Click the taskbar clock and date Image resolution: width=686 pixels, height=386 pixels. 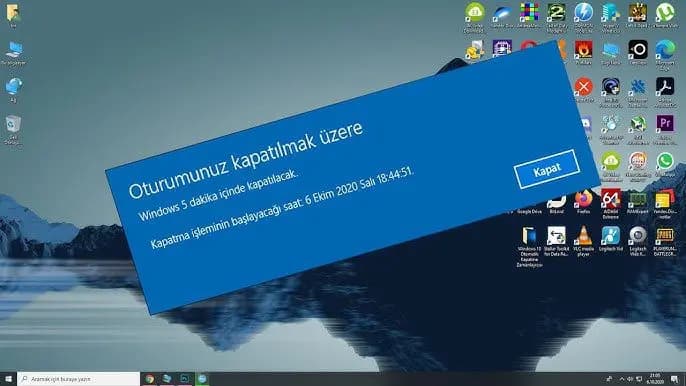point(655,379)
